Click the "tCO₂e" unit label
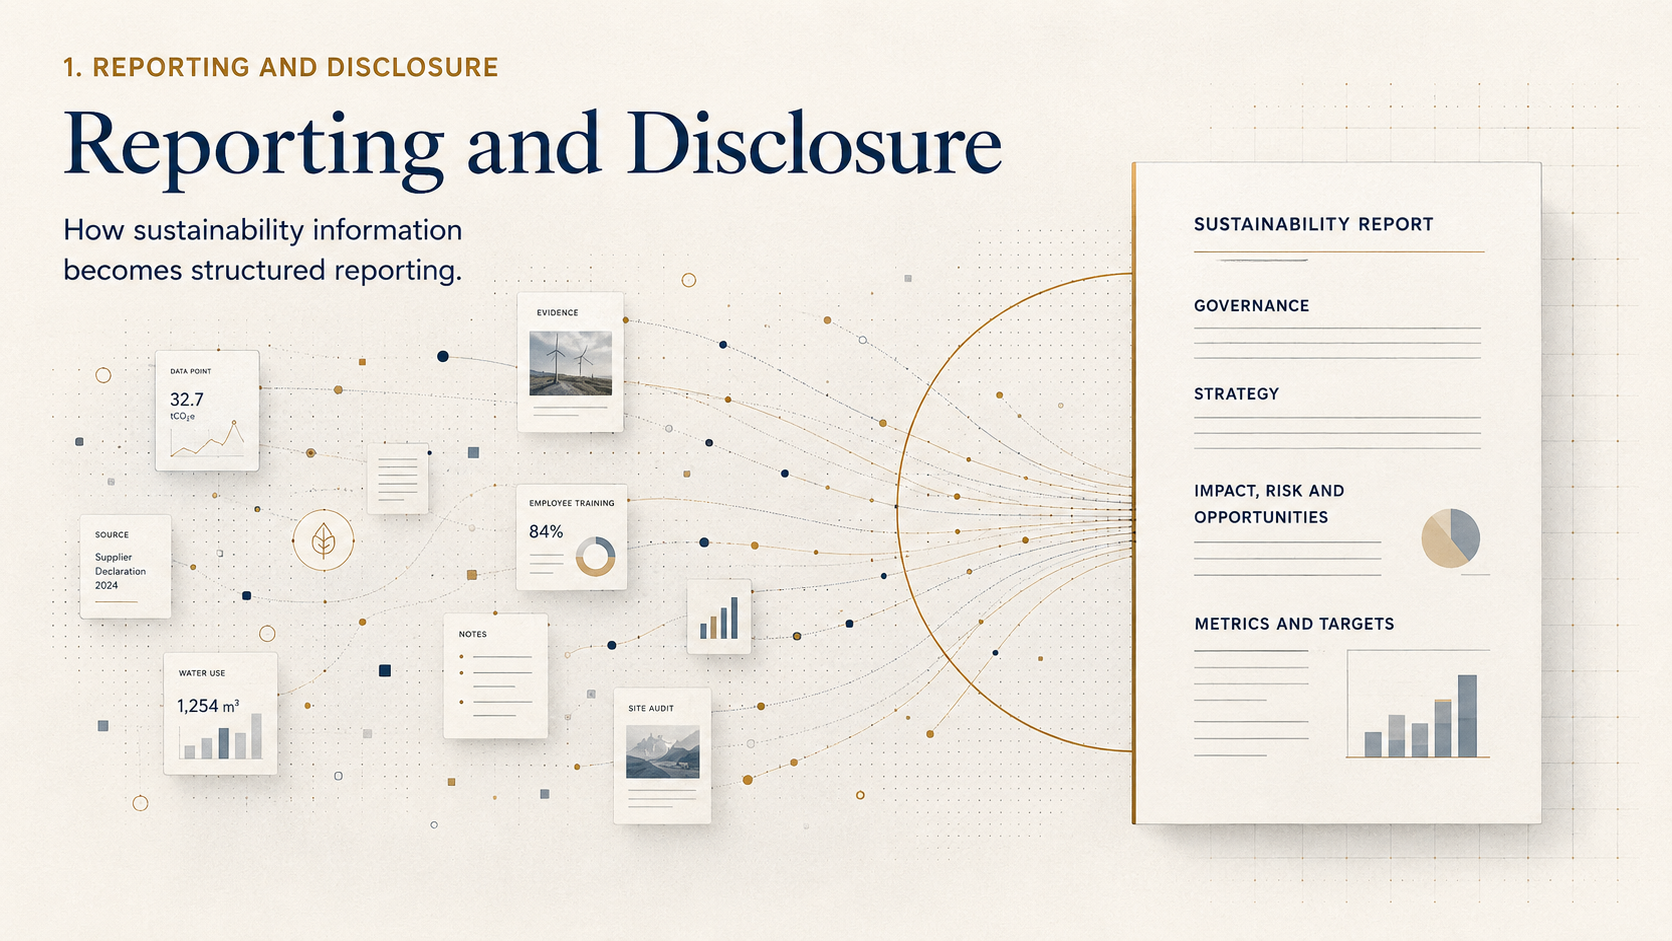 [x=183, y=416]
